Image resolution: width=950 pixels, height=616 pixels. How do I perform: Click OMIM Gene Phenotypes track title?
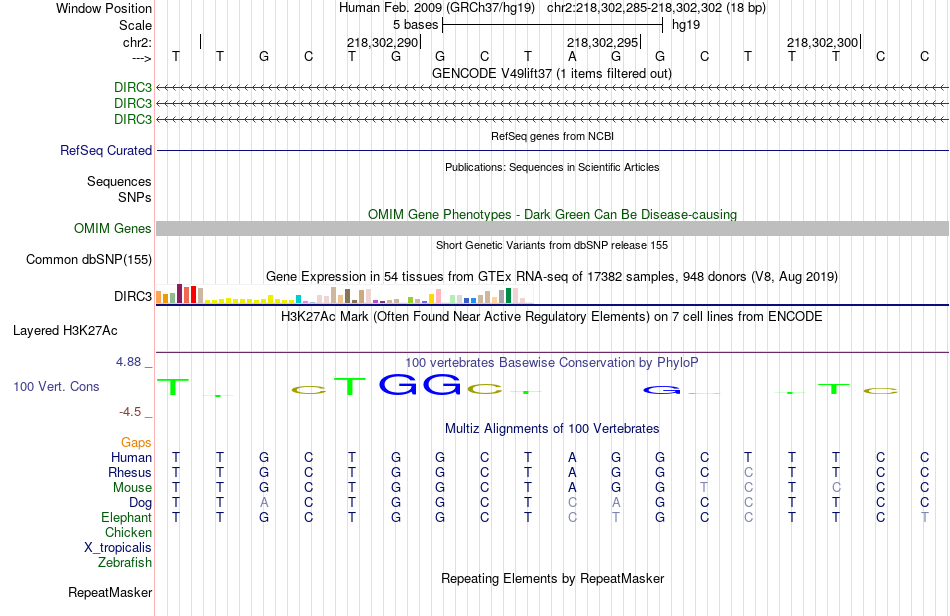click(552, 214)
